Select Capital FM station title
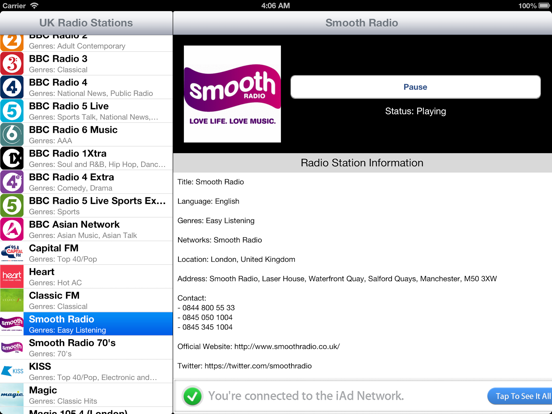Viewport: 552px width, 414px height. (x=54, y=248)
